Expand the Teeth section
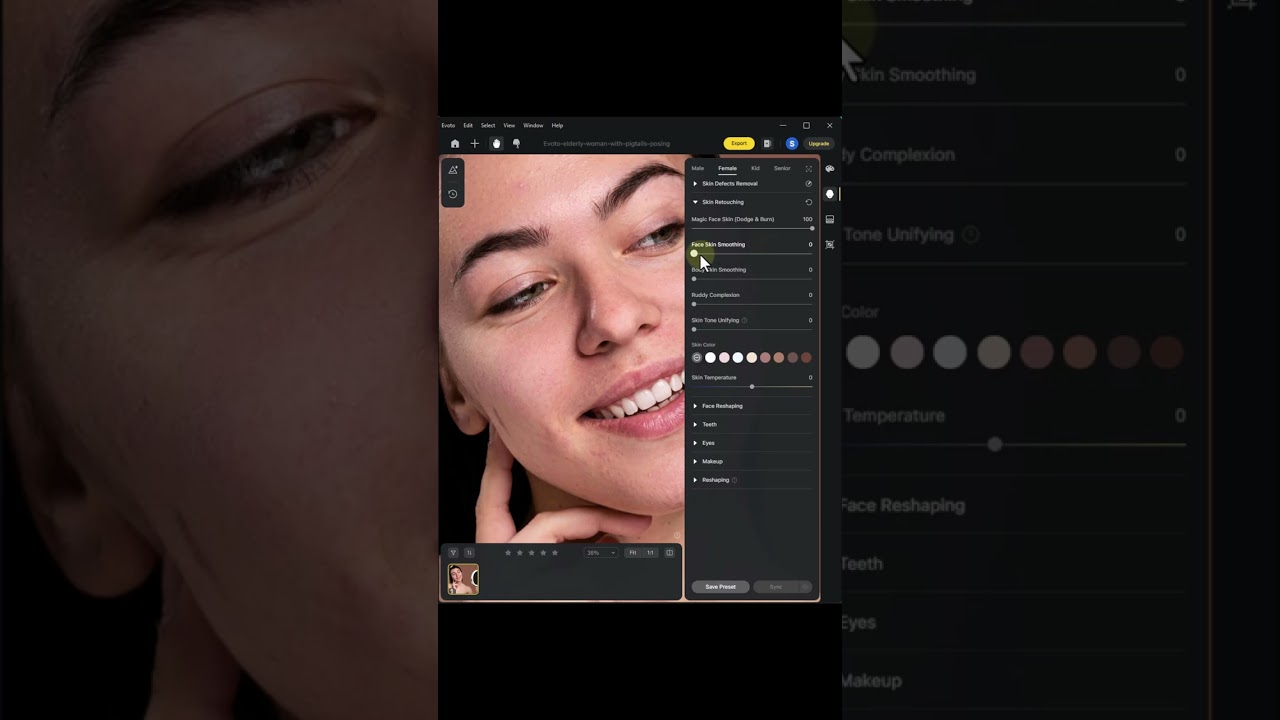The image size is (1280, 720). click(x=695, y=425)
